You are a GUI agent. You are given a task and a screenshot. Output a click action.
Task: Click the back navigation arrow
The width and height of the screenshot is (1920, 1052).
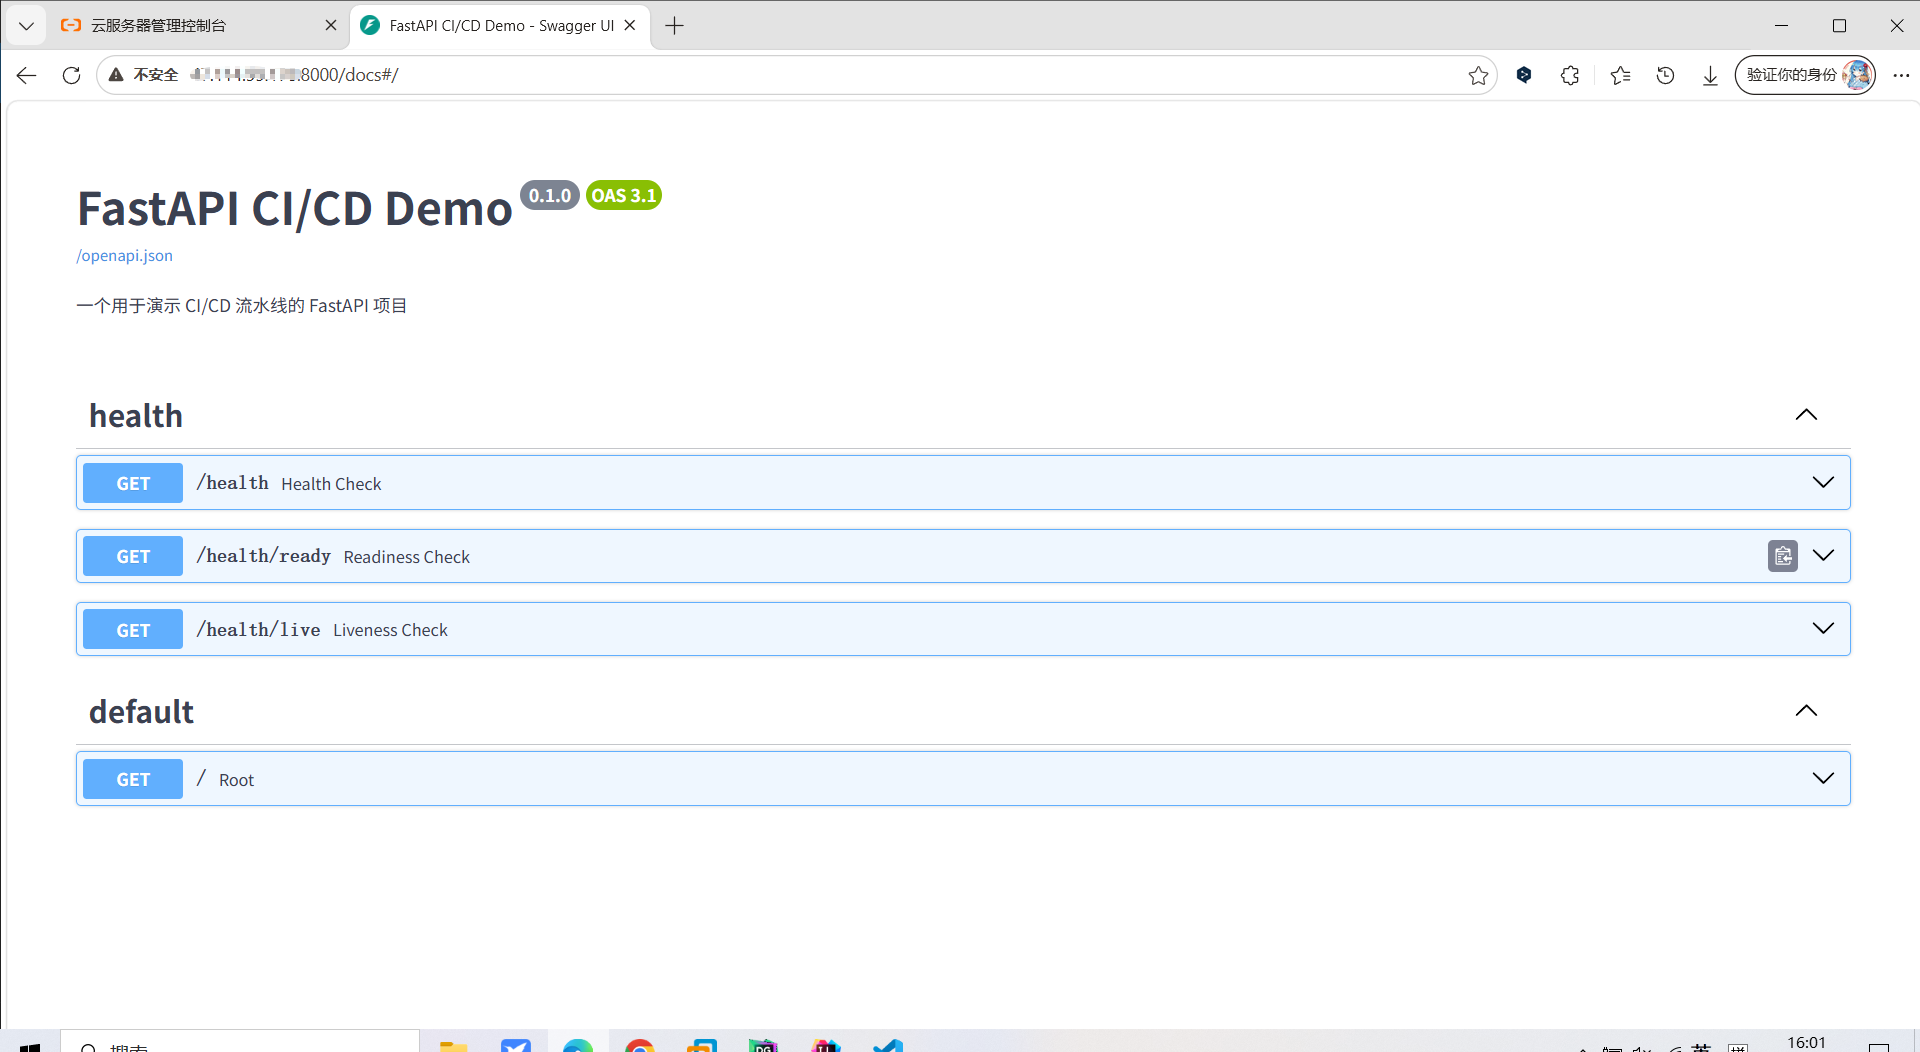27,75
